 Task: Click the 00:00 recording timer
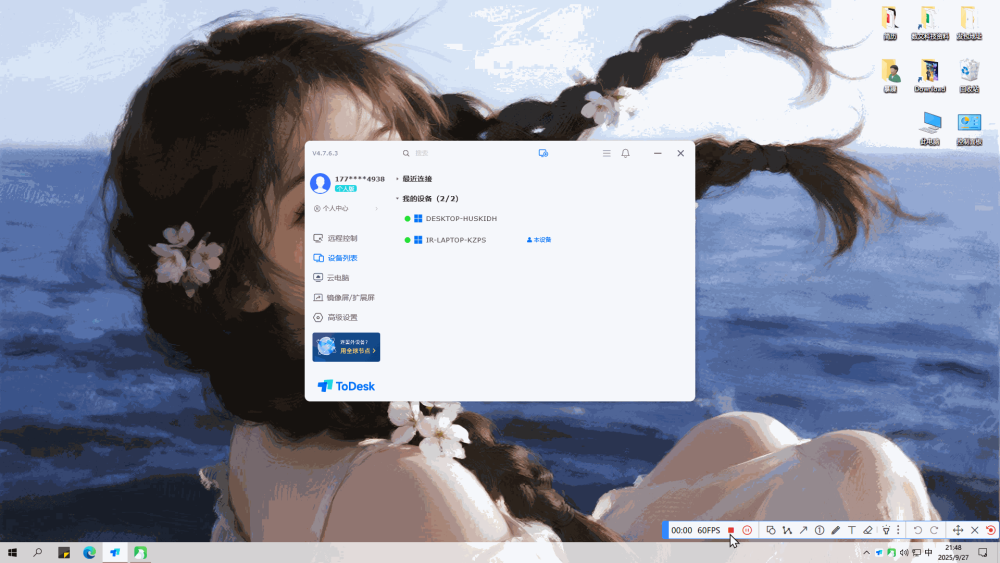coord(682,530)
